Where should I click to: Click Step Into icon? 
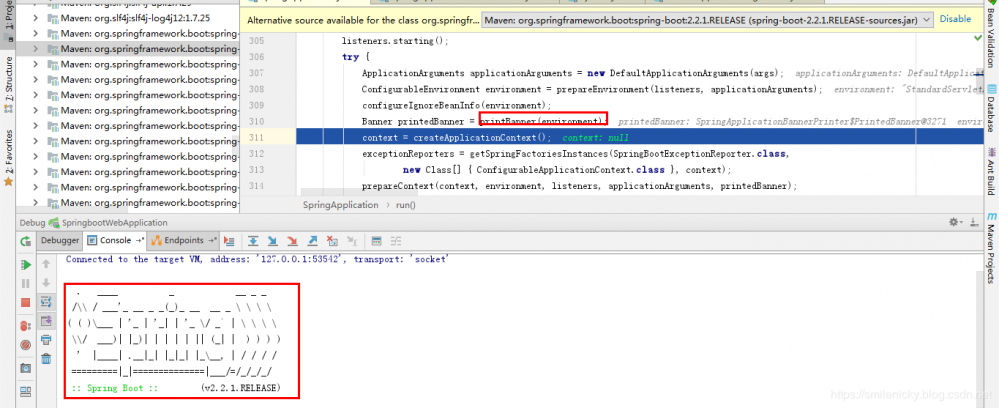coord(273,241)
